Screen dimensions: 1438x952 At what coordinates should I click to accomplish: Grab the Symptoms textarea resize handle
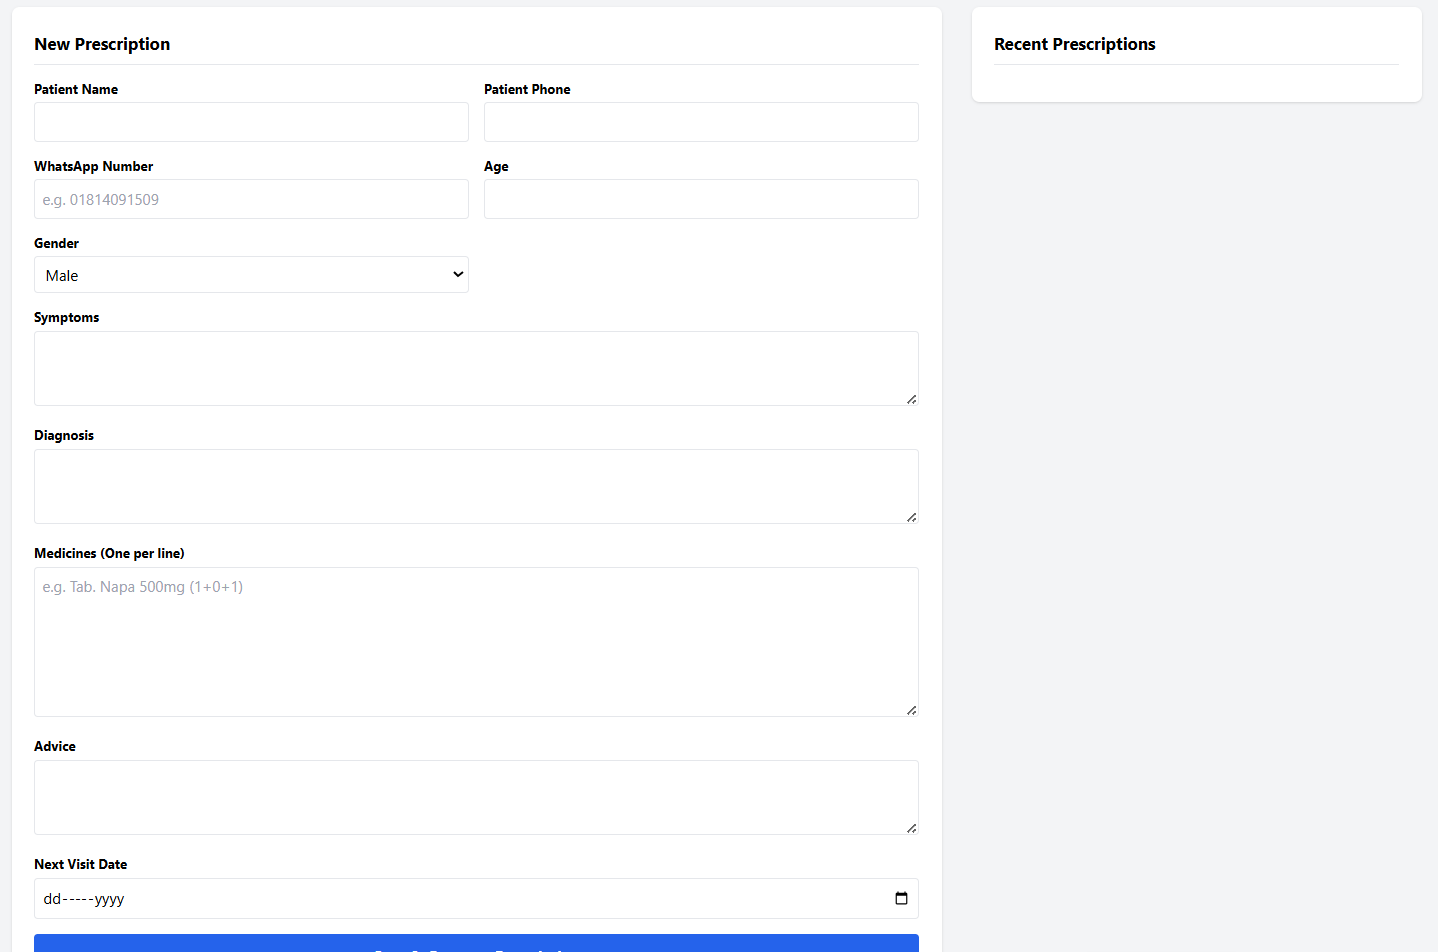click(x=911, y=399)
